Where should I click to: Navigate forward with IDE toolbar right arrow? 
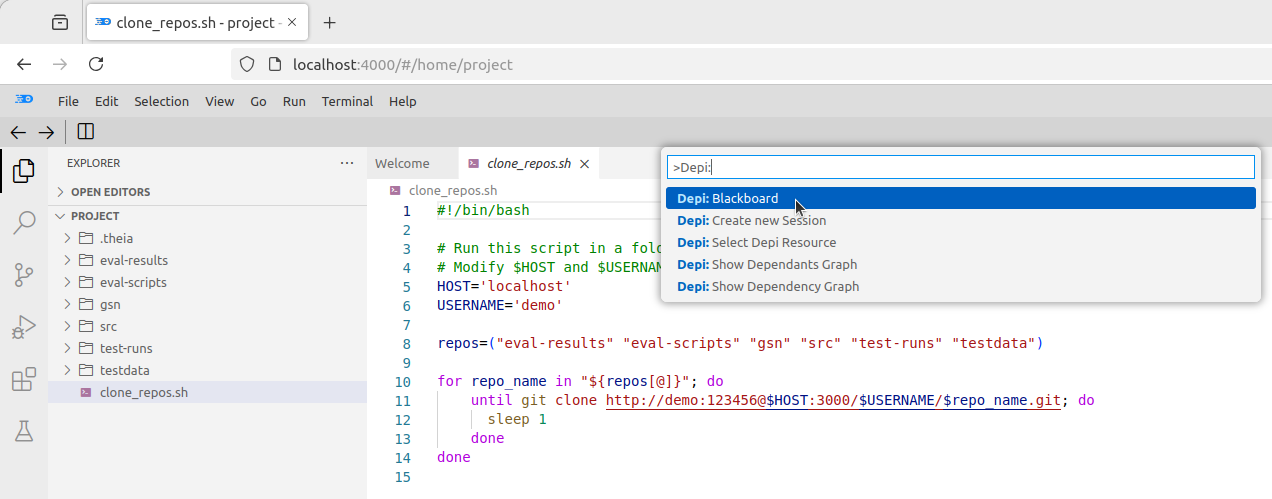tap(46, 132)
